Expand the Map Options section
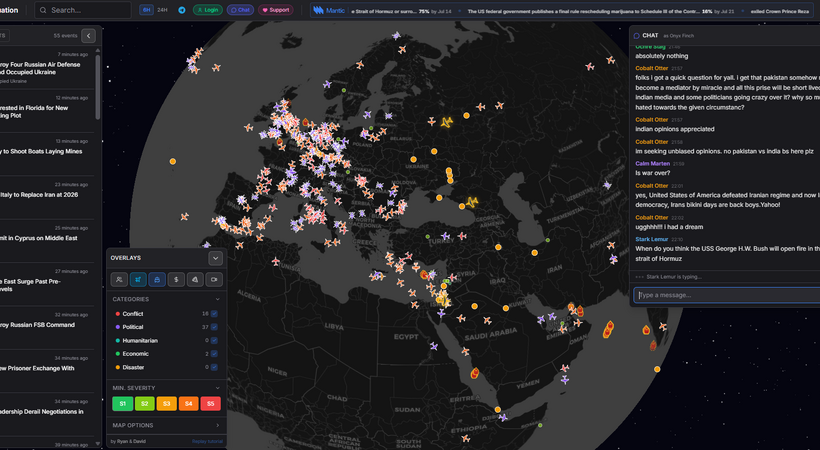 pyautogui.click(x=165, y=425)
